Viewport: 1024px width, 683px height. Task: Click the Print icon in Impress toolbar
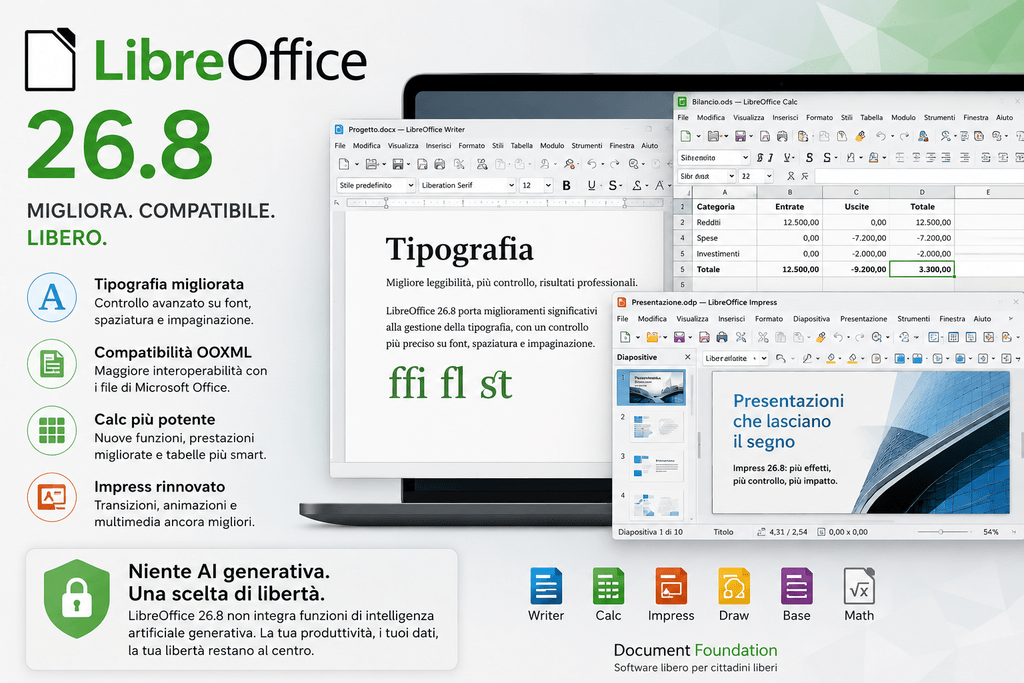coord(722,337)
